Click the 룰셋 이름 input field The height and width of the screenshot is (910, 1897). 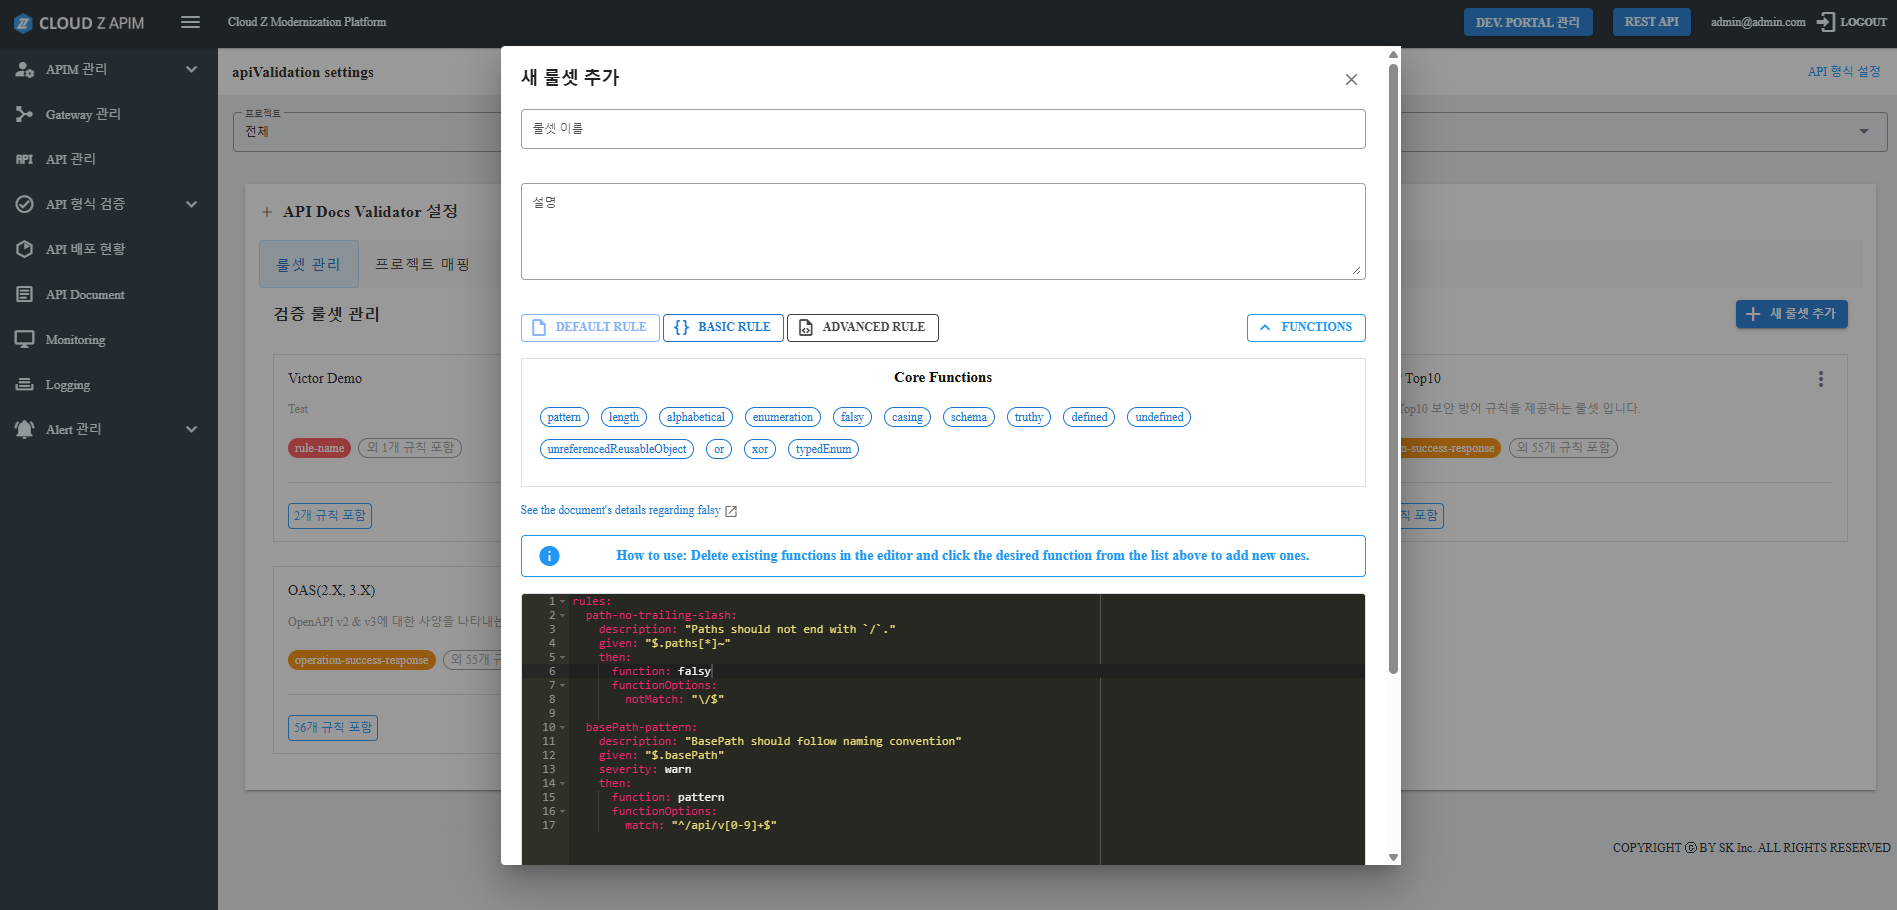(x=942, y=129)
